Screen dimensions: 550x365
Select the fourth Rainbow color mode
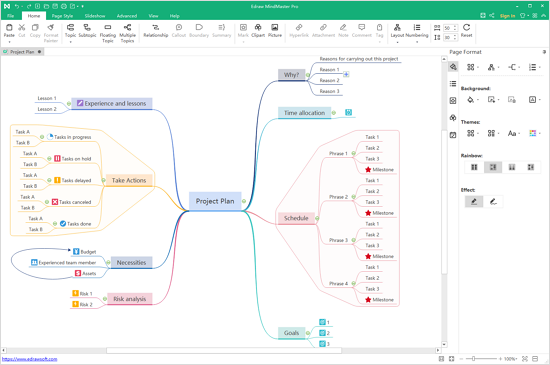click(531, 167)
